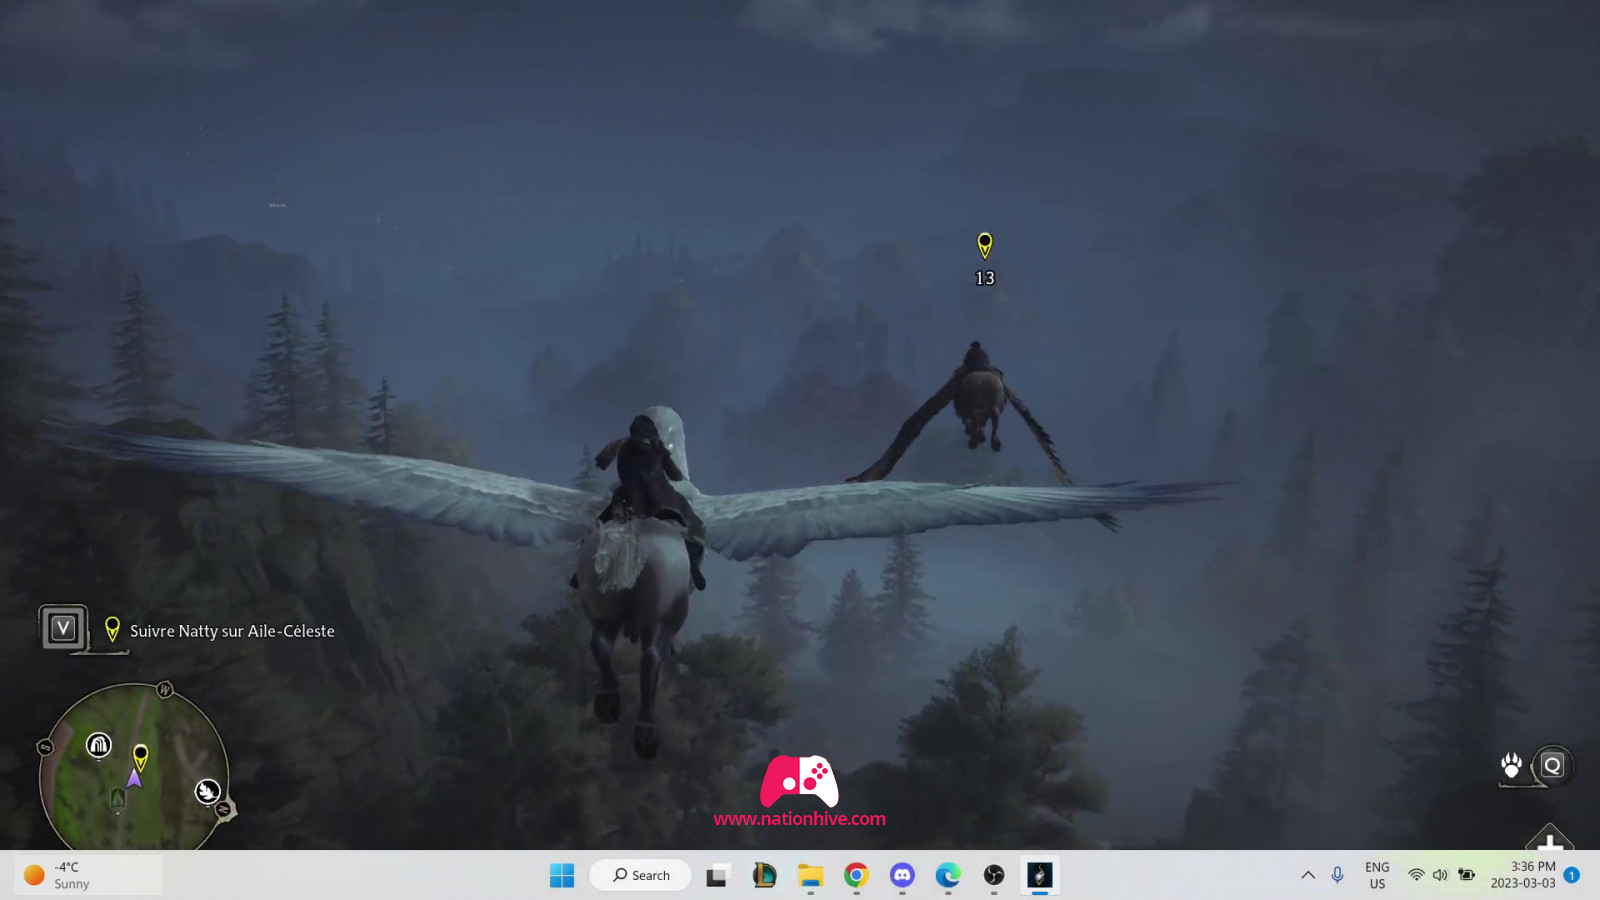Click the archway landmark icon on the minimap
Screen dimensions: 1600x900
click(98, 745)
